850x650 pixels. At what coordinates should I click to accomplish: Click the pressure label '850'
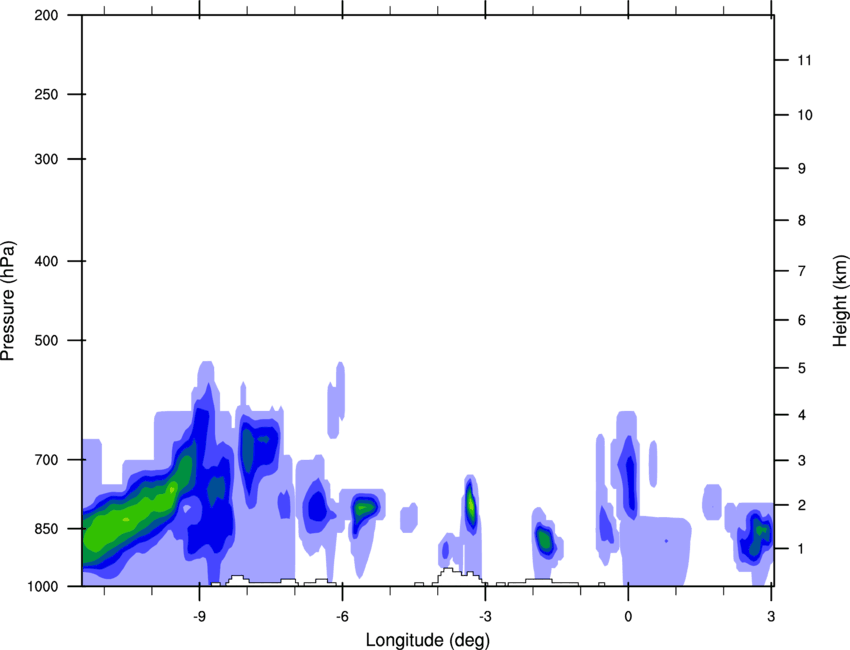click(x=47, y=529)
